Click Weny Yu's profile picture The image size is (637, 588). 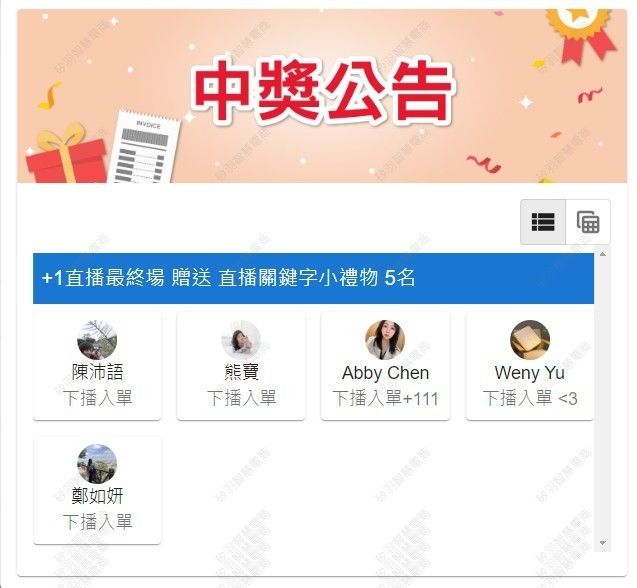[530, 340]
